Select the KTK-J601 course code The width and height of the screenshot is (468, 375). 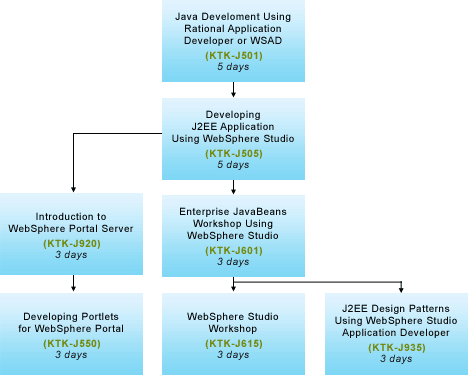coord(234,251)
